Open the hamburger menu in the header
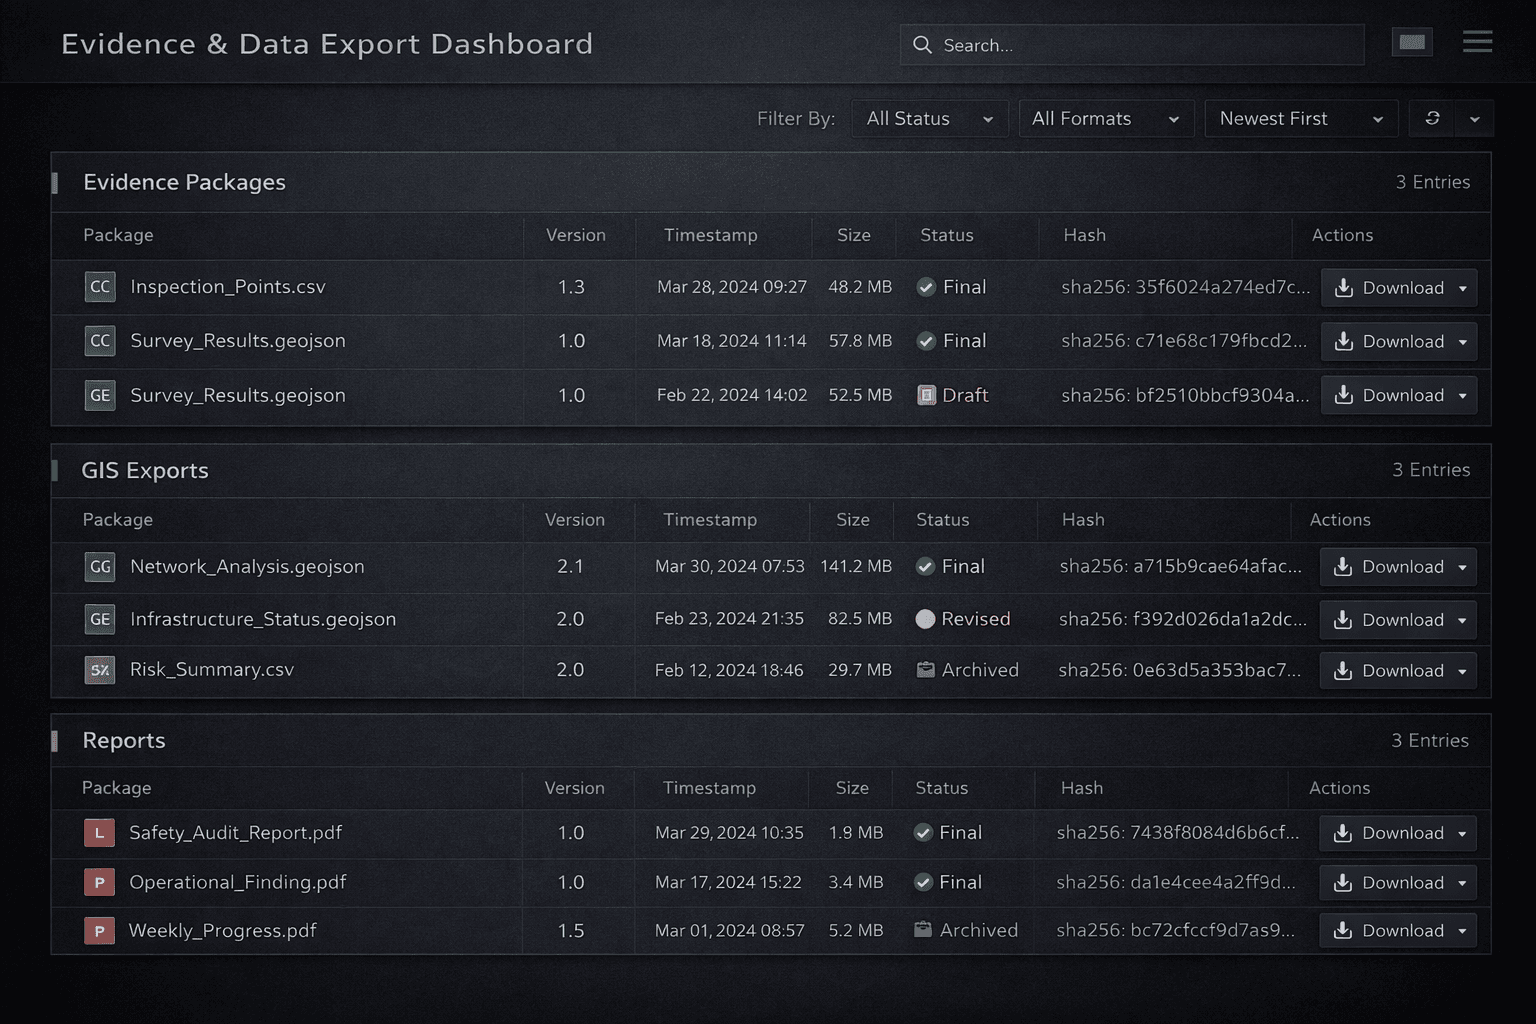Image resolution: width=1536 pixels, height=1024 pixels. coord(1477,42)
